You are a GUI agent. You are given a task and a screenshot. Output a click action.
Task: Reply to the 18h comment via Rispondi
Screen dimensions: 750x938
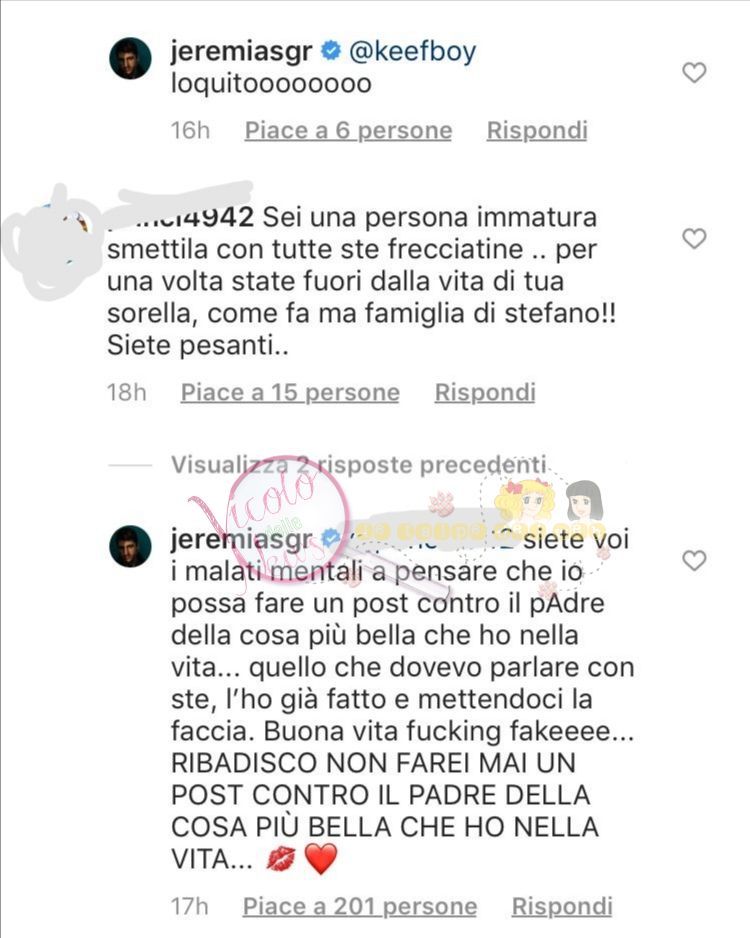pos(485,392)
